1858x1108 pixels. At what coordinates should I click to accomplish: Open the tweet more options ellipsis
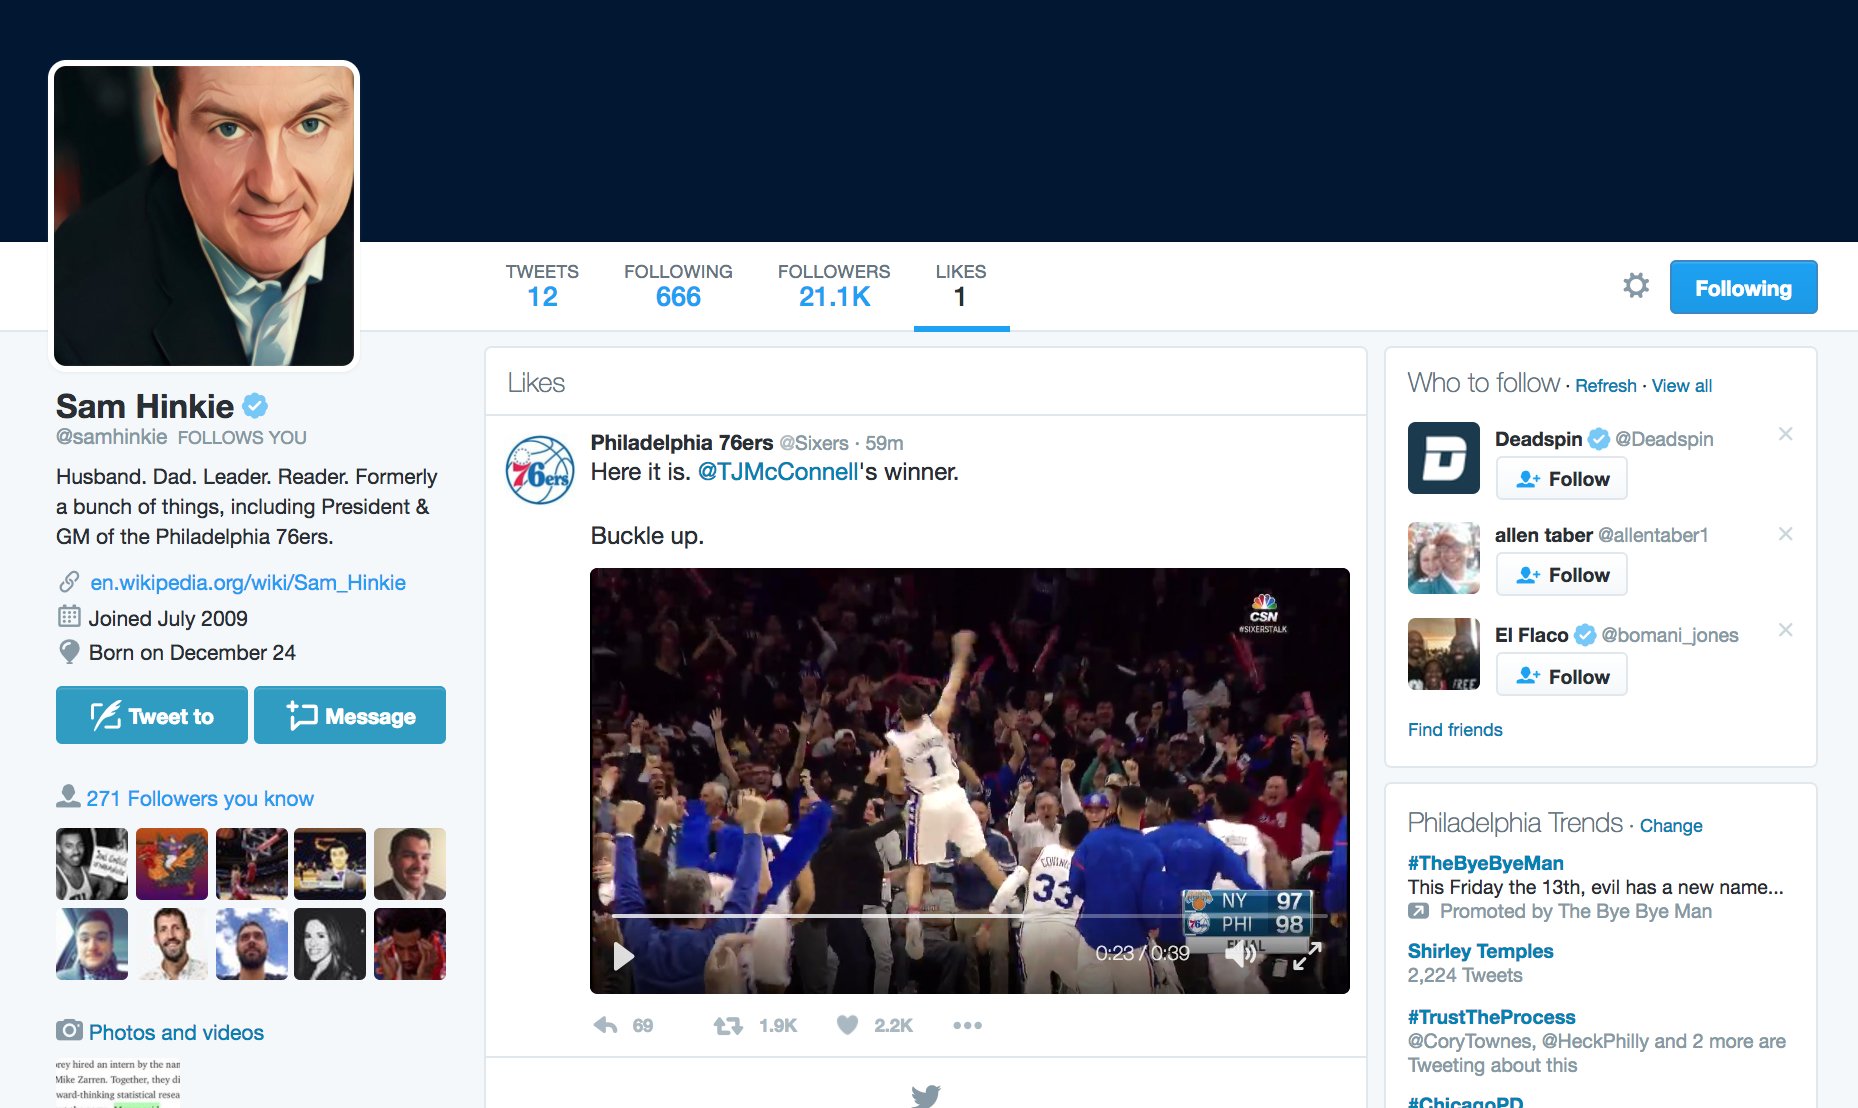pos(967,1025)
